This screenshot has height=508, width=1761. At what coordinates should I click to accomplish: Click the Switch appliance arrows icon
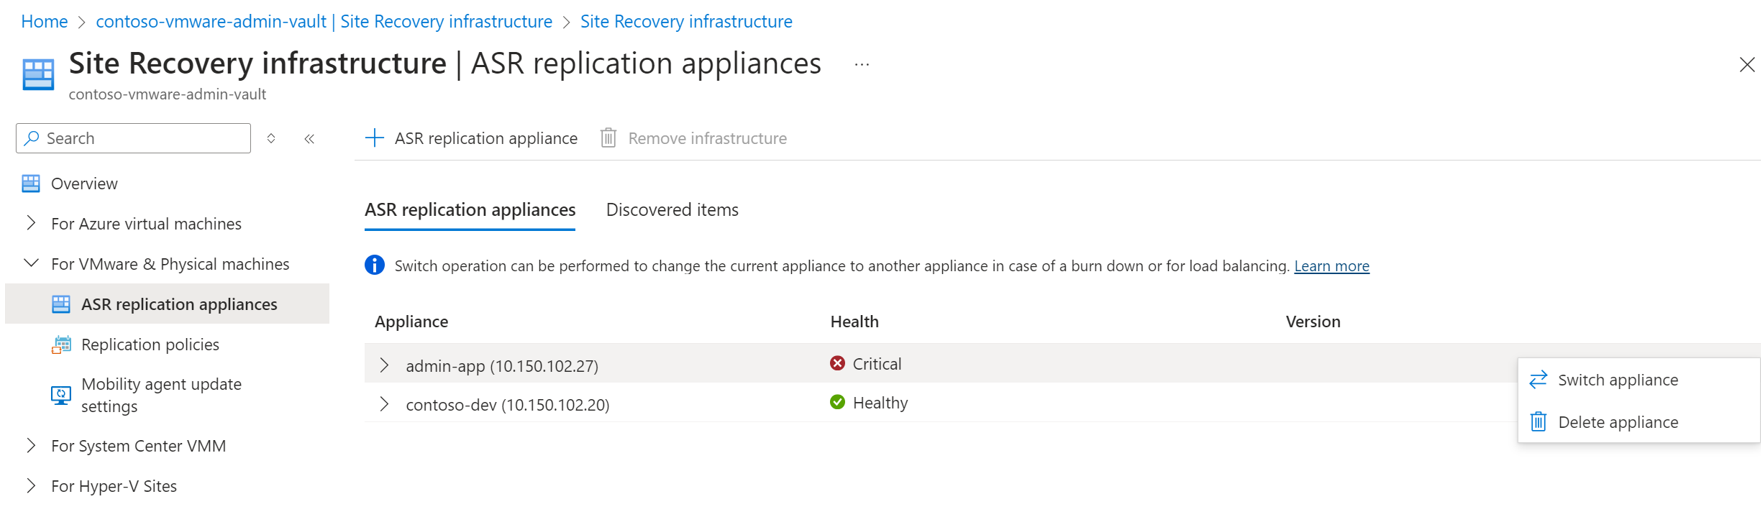pyautogui.click(x=1538, y=380)
